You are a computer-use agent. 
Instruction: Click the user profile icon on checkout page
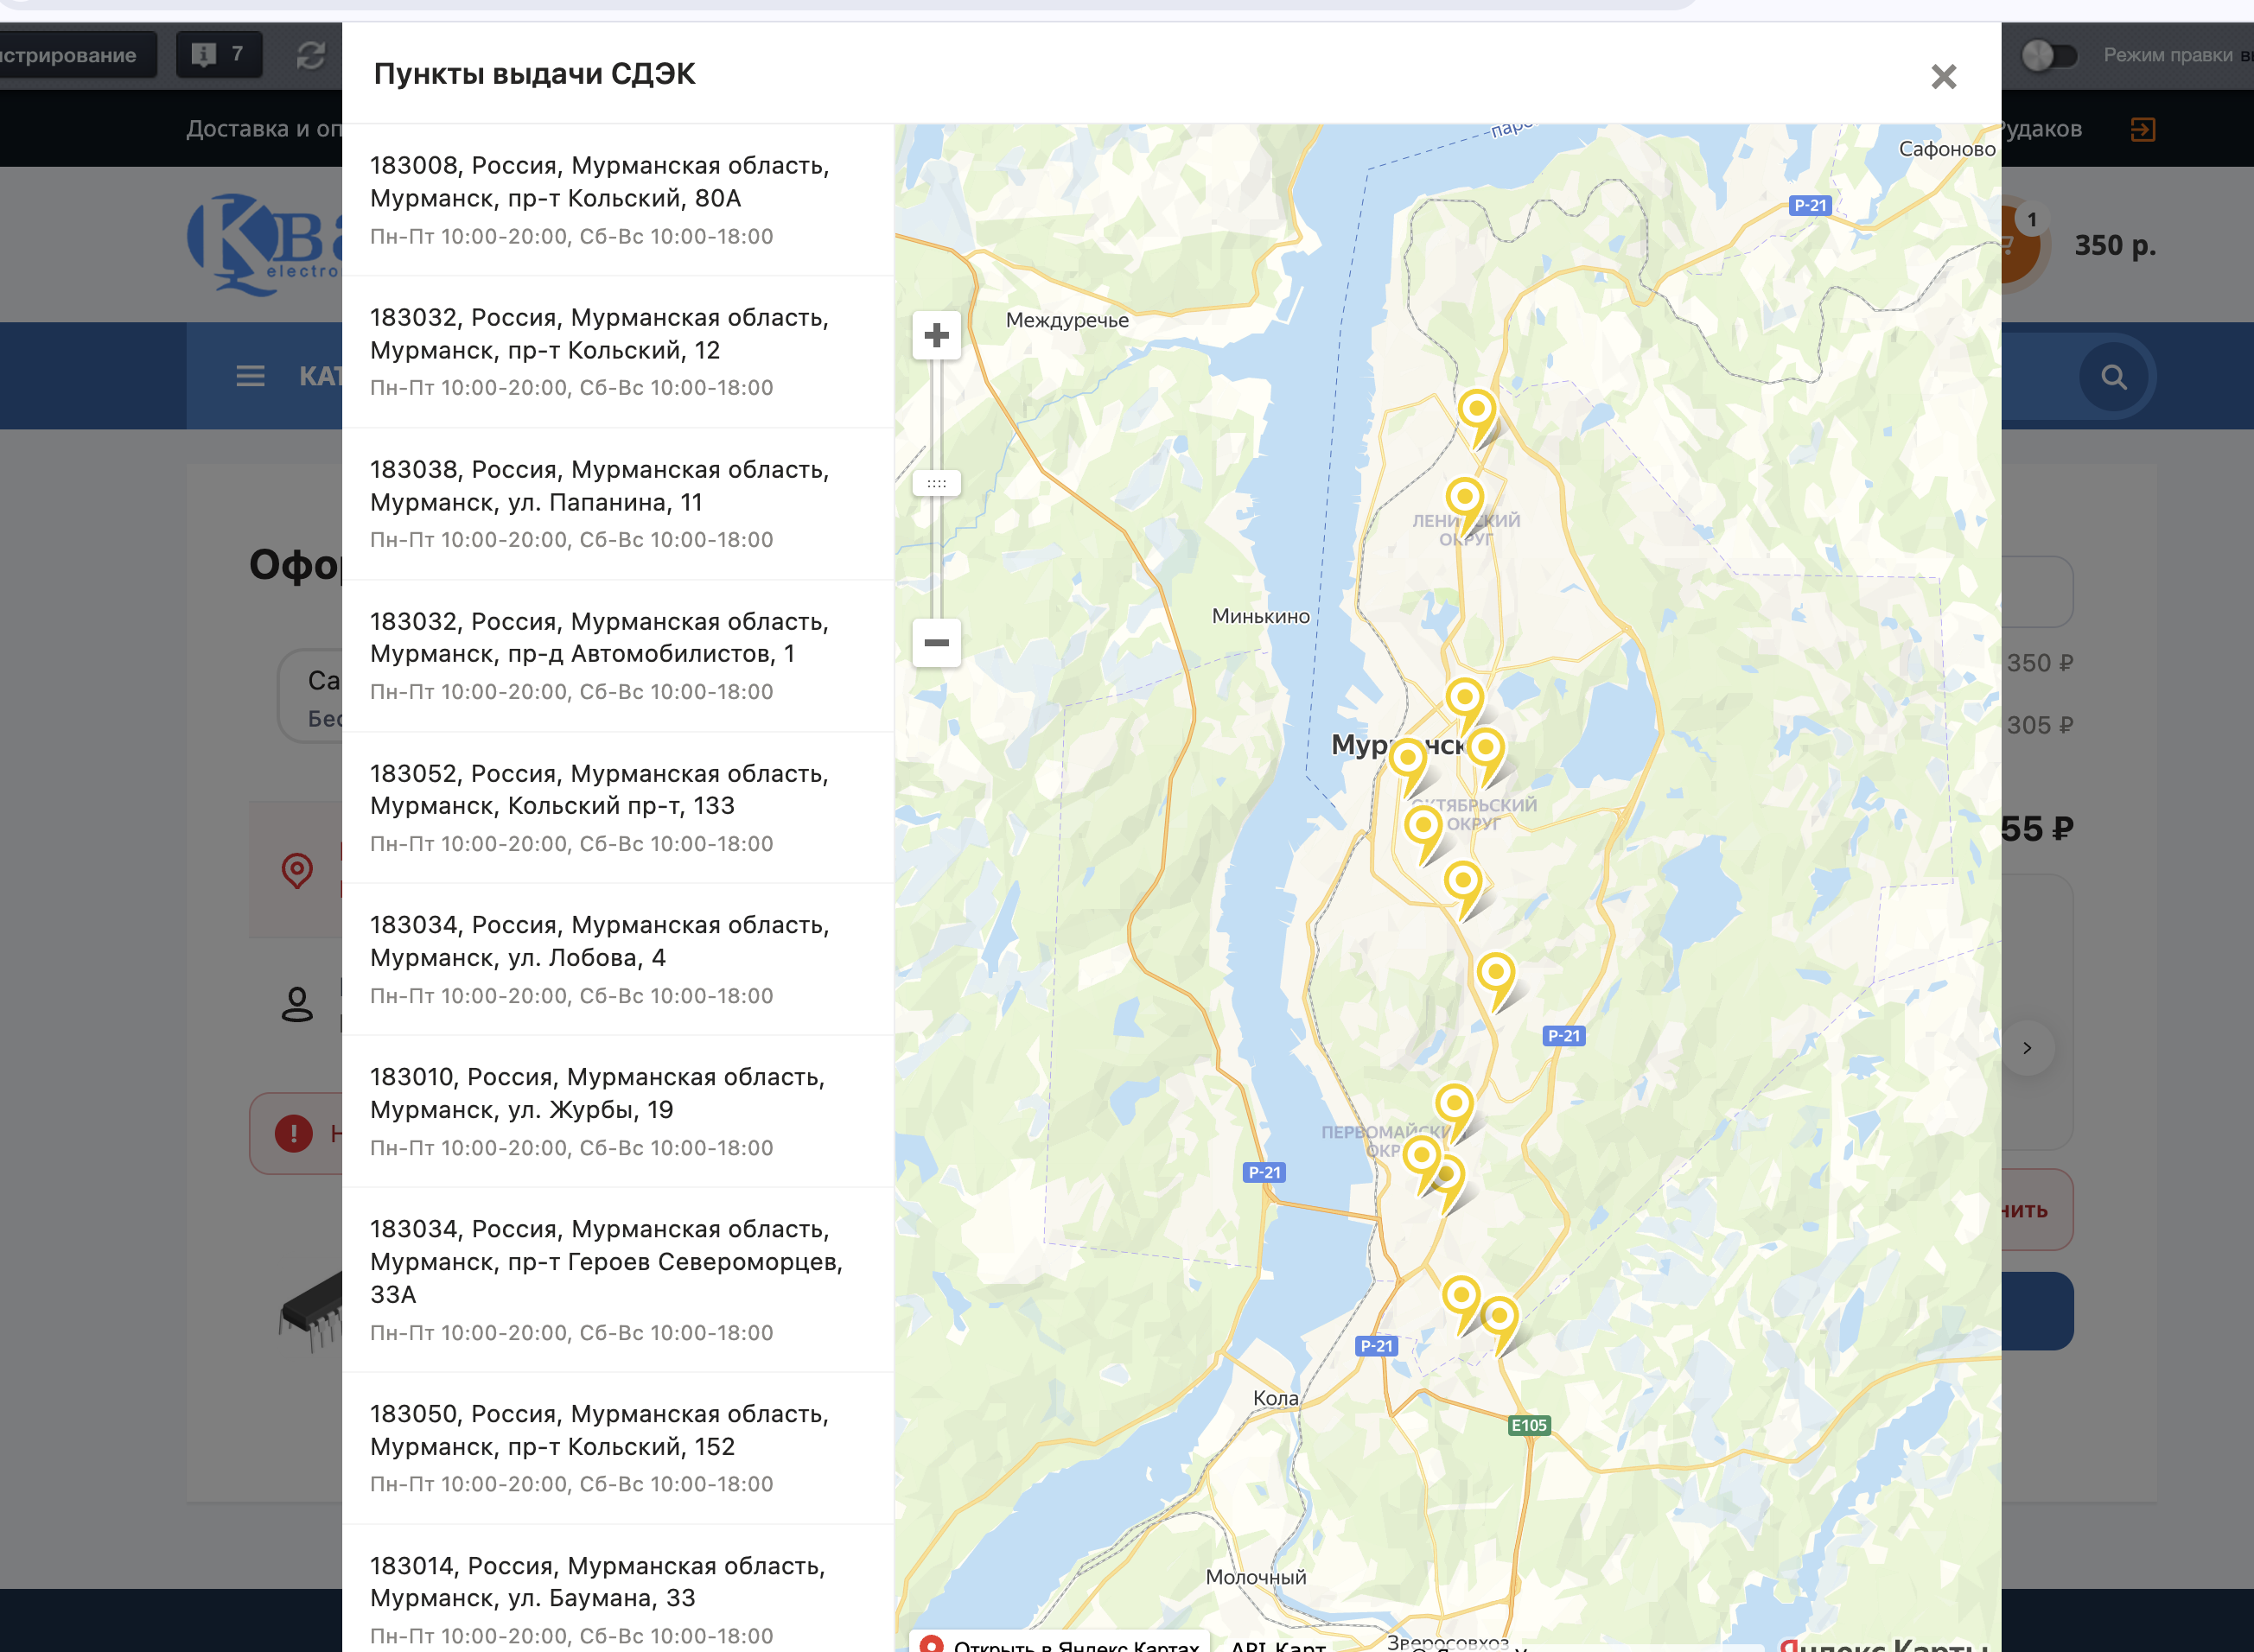[297, 1004]
